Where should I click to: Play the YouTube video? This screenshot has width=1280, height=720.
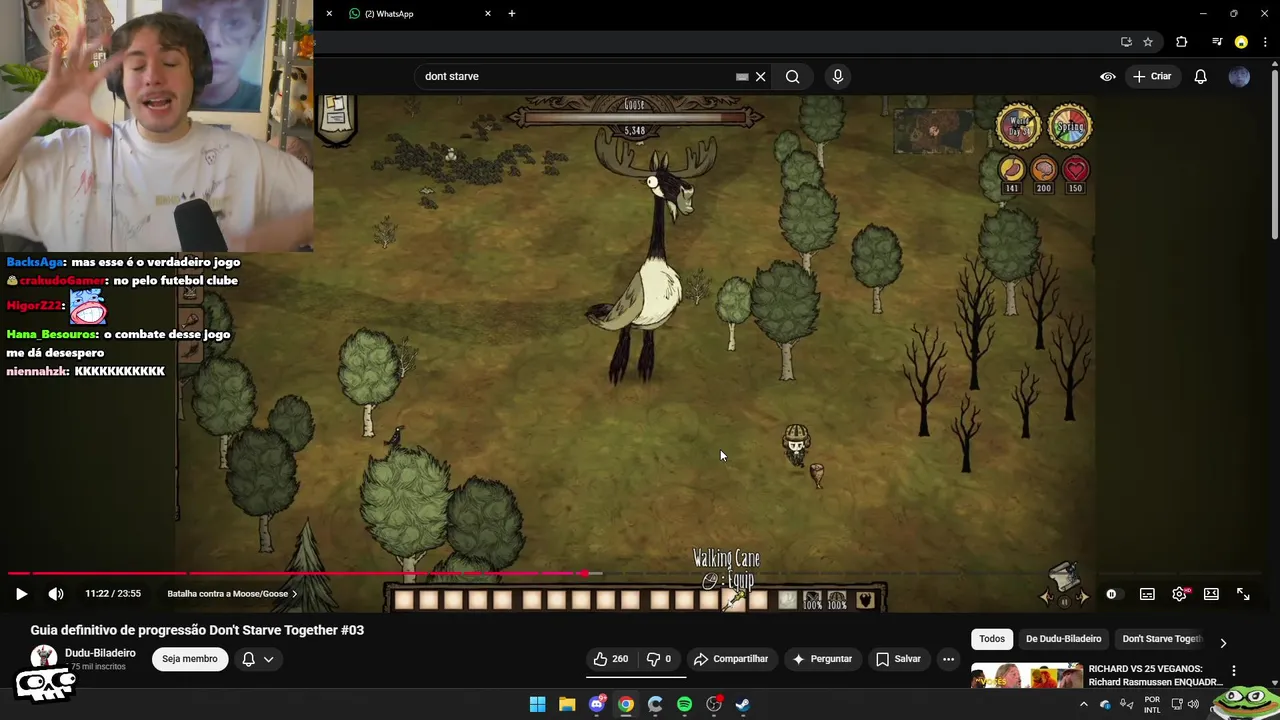point(21,594)
